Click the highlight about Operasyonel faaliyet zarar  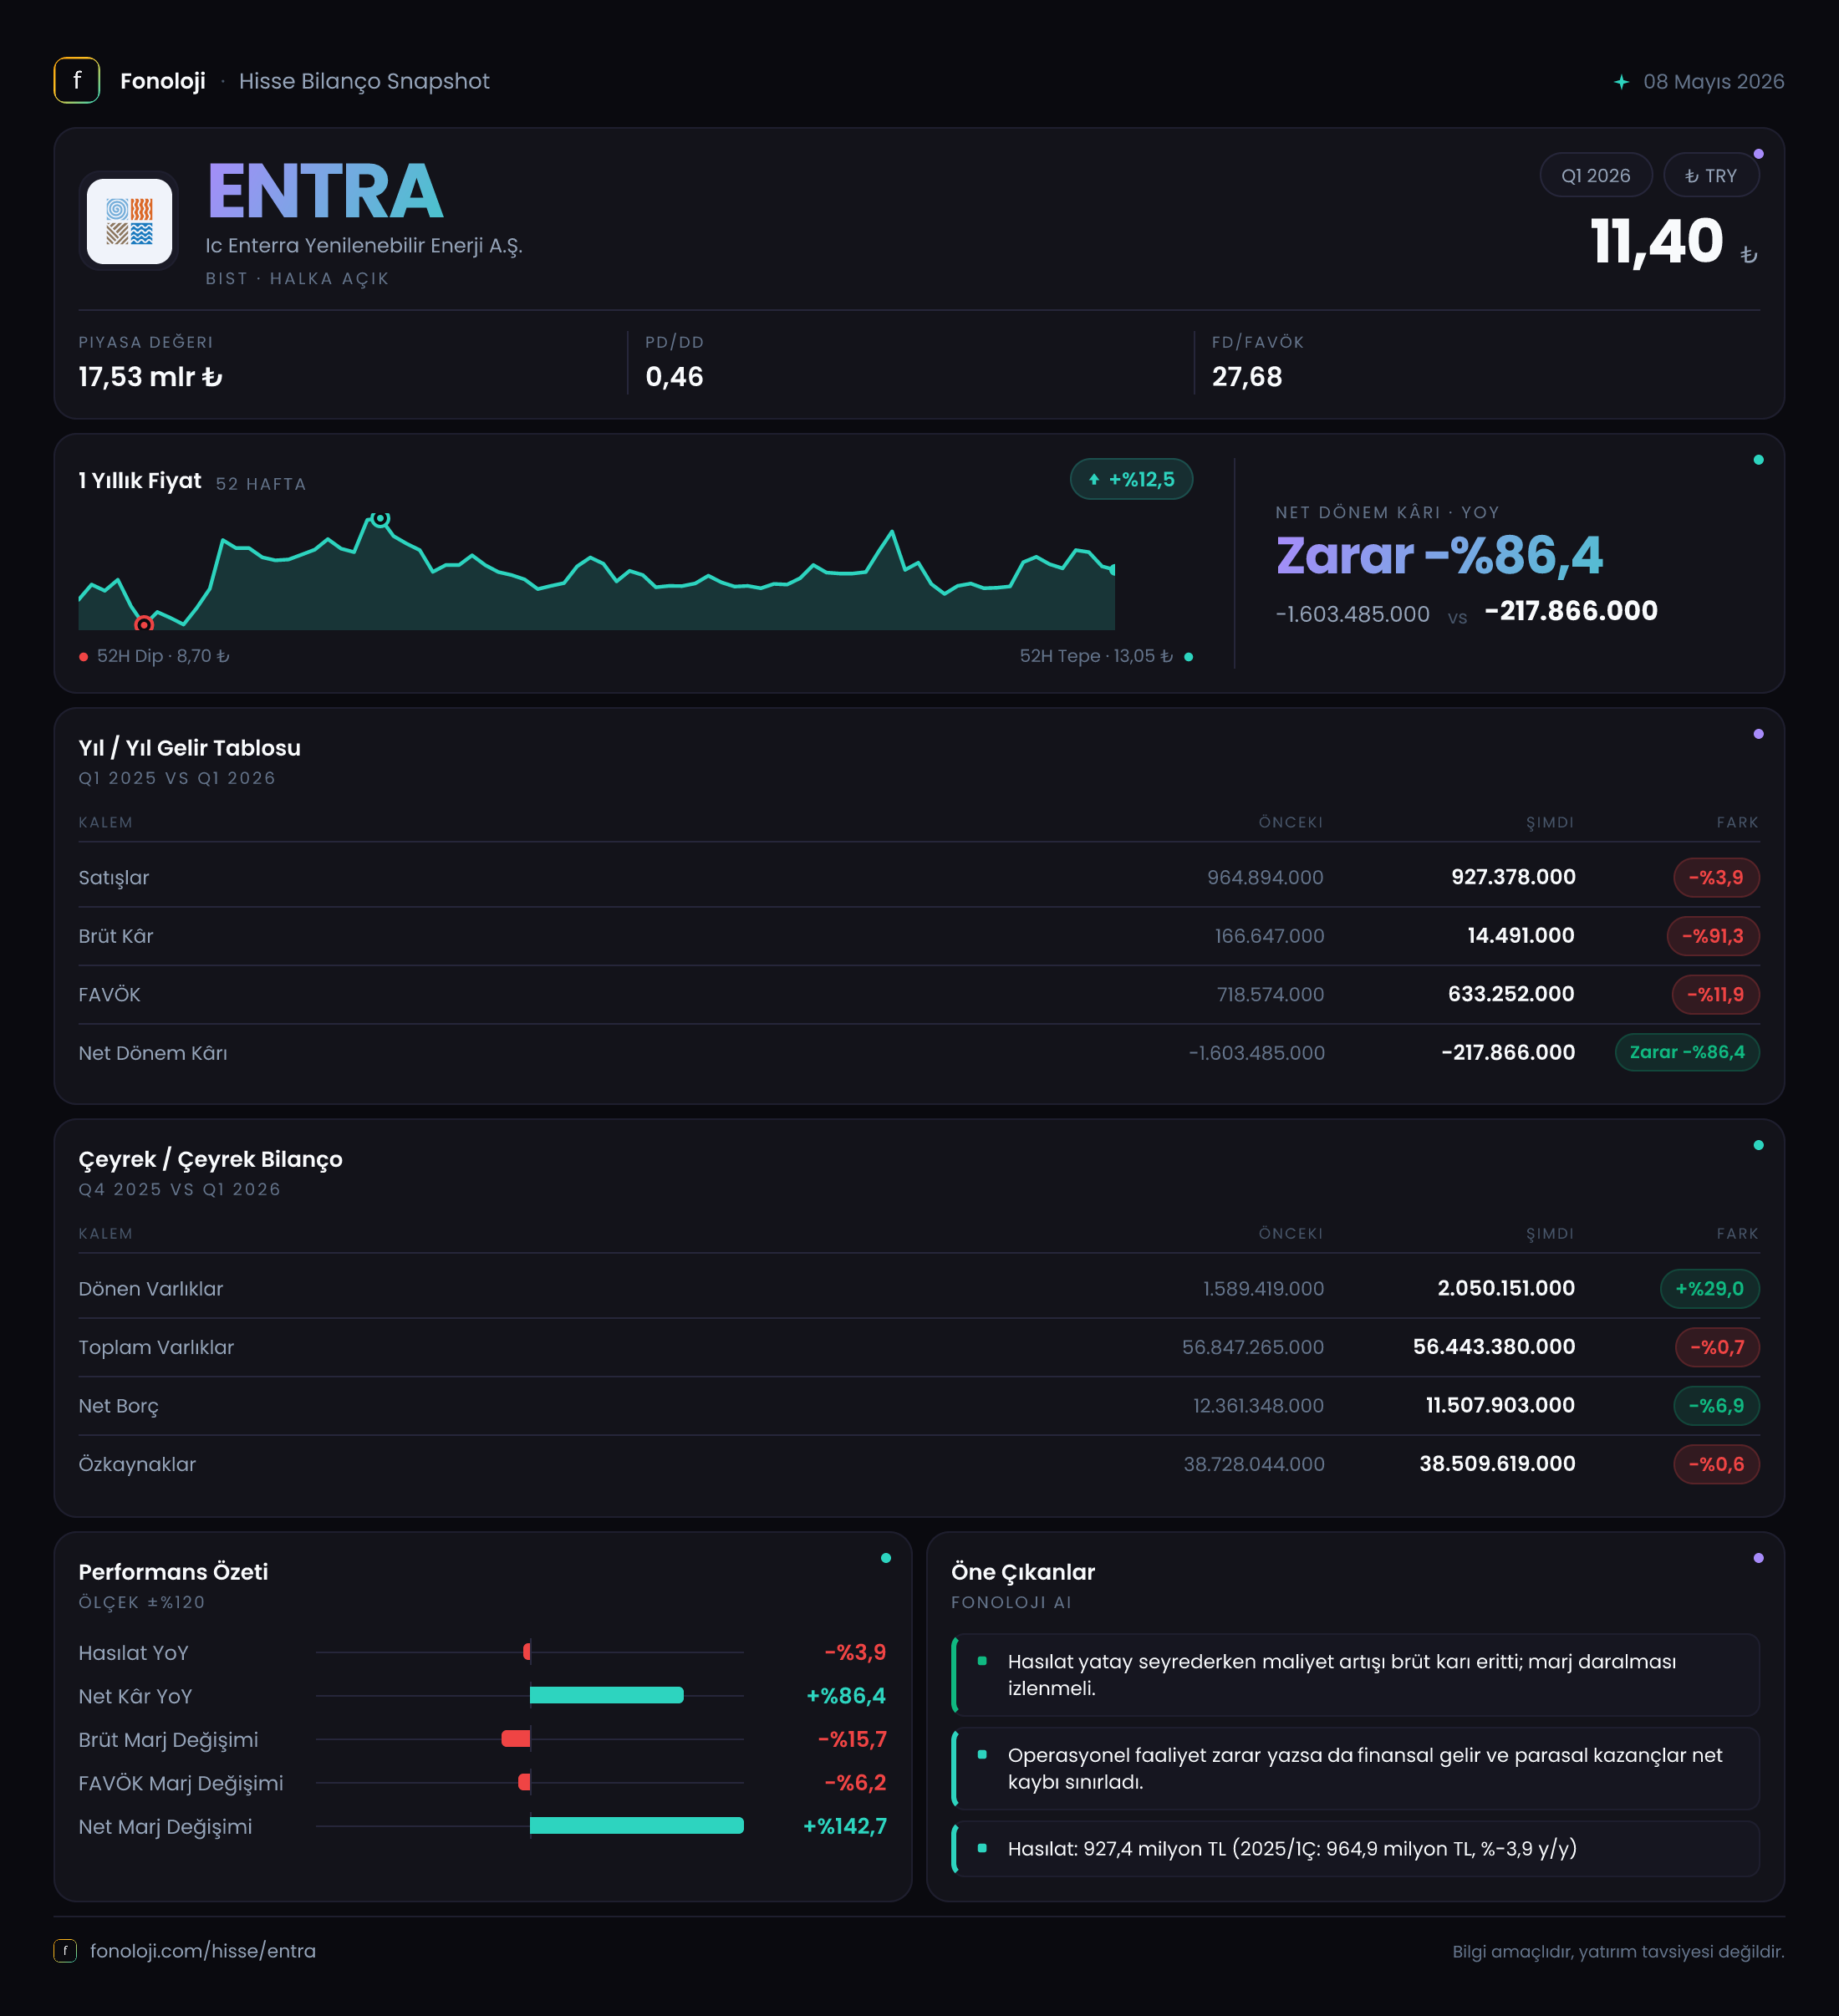click(1355, 1769)
